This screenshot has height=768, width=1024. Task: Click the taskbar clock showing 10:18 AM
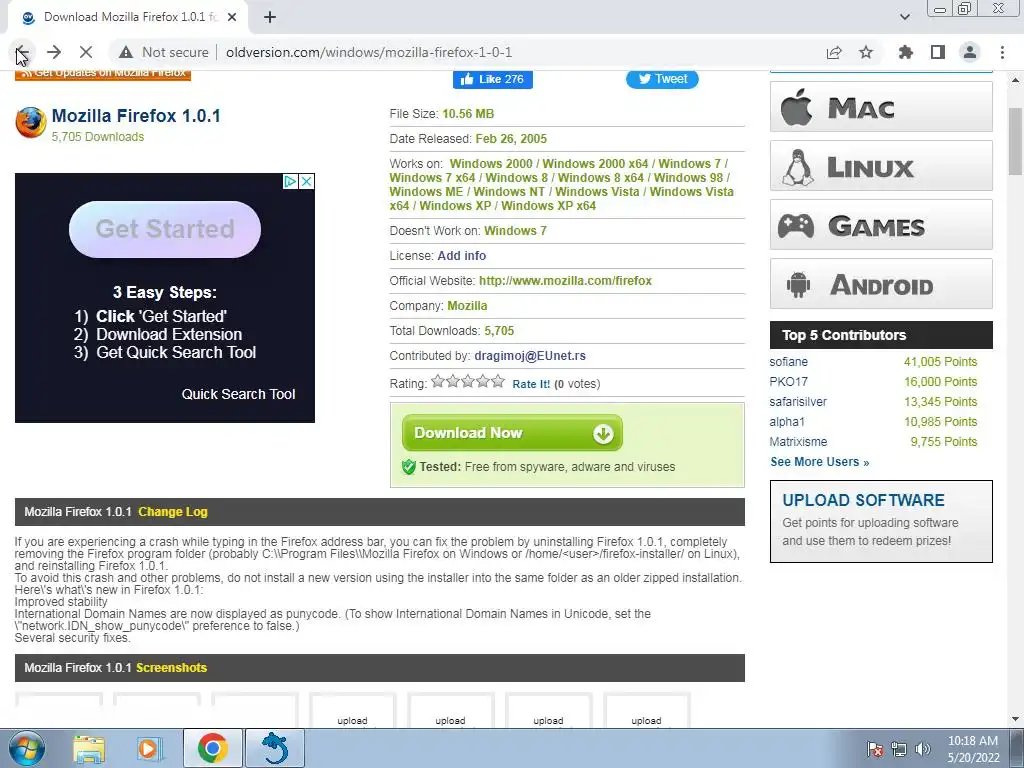[973, 749]
